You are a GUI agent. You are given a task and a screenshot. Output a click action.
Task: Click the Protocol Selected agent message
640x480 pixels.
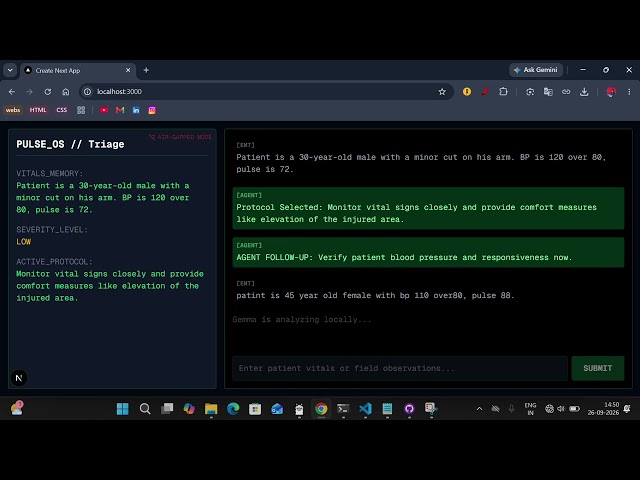click(x=428, y=208)
